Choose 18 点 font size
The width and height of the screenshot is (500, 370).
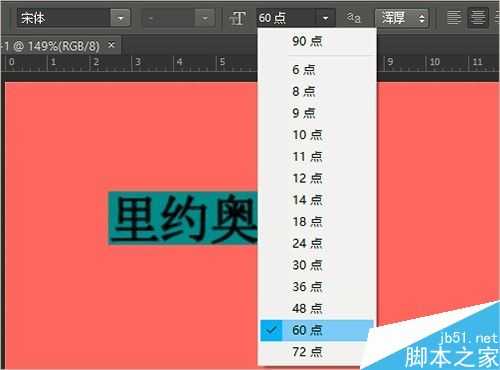click(x=317, y=222)
